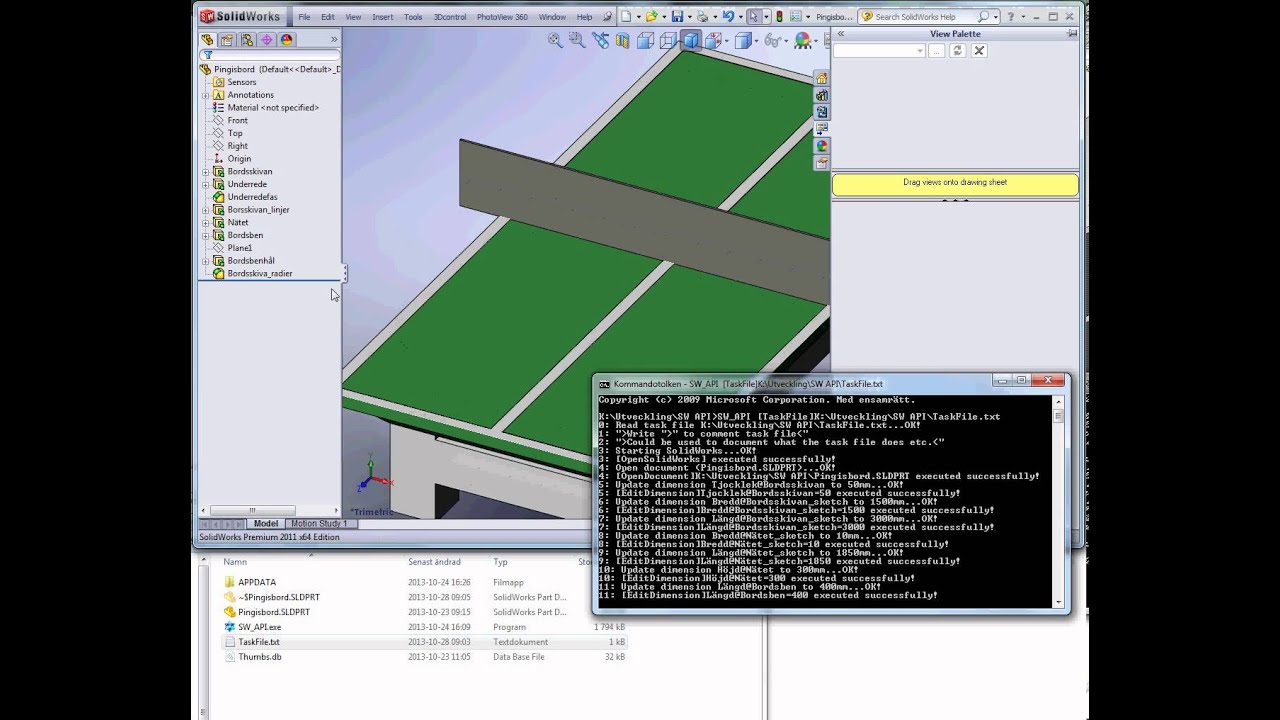This screenshot has width=1280, height=720.
Task: Expand the manager pane tabs chevron
Action: 334,40
